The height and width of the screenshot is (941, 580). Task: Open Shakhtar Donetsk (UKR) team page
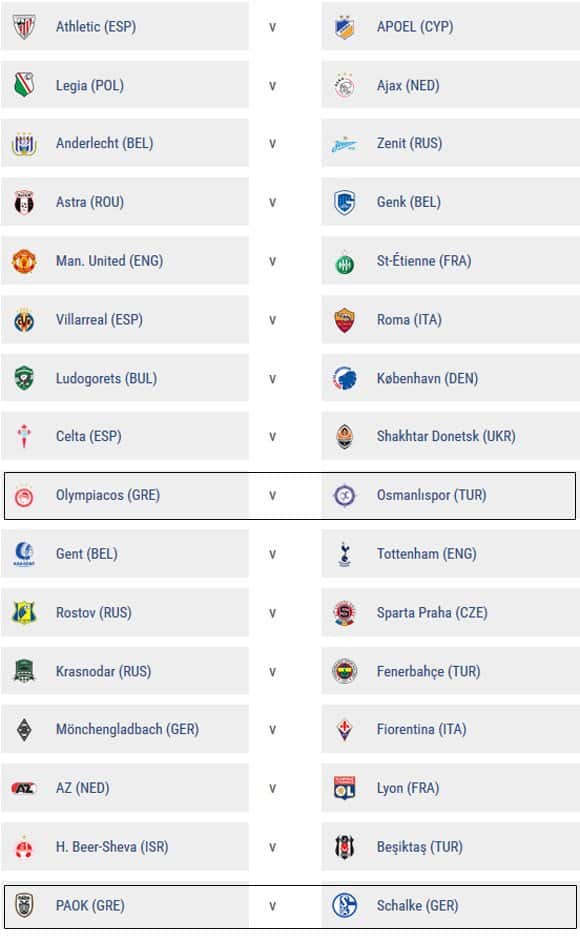coord(446,436)
